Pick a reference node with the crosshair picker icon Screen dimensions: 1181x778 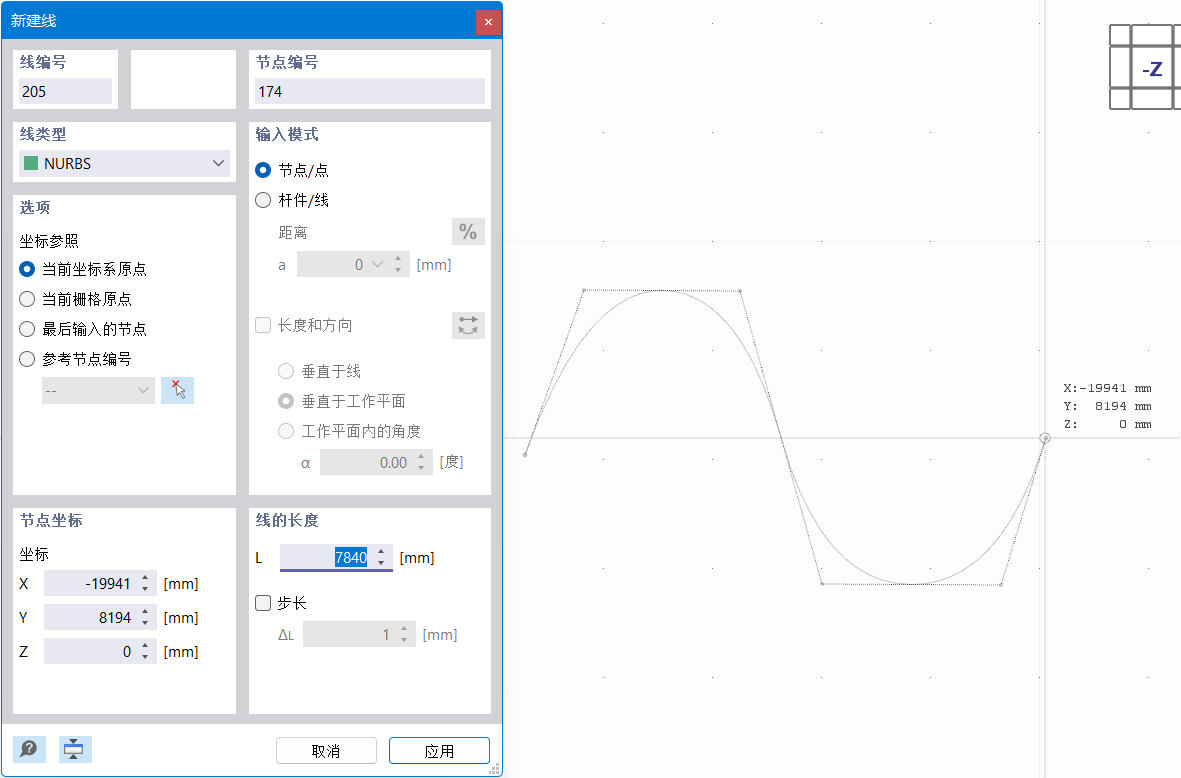coord(177,390)
